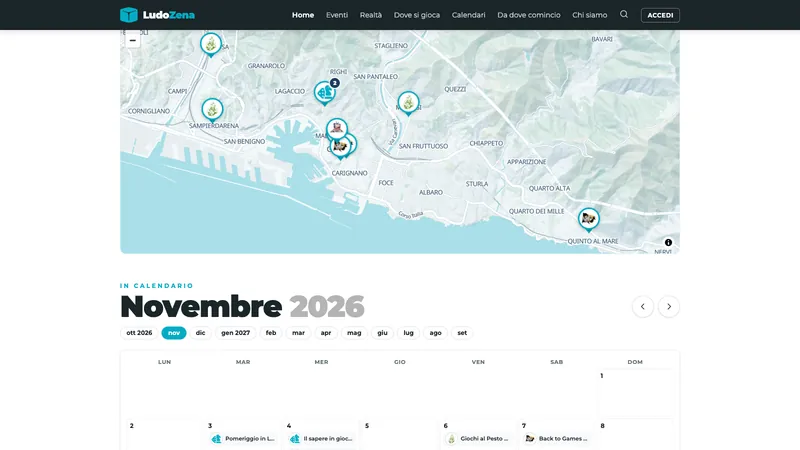This screenshot has width=800, height=450.
Task: Open the Giochi al Pesto event
Action: pyautogui.click(x=479, y=439)
